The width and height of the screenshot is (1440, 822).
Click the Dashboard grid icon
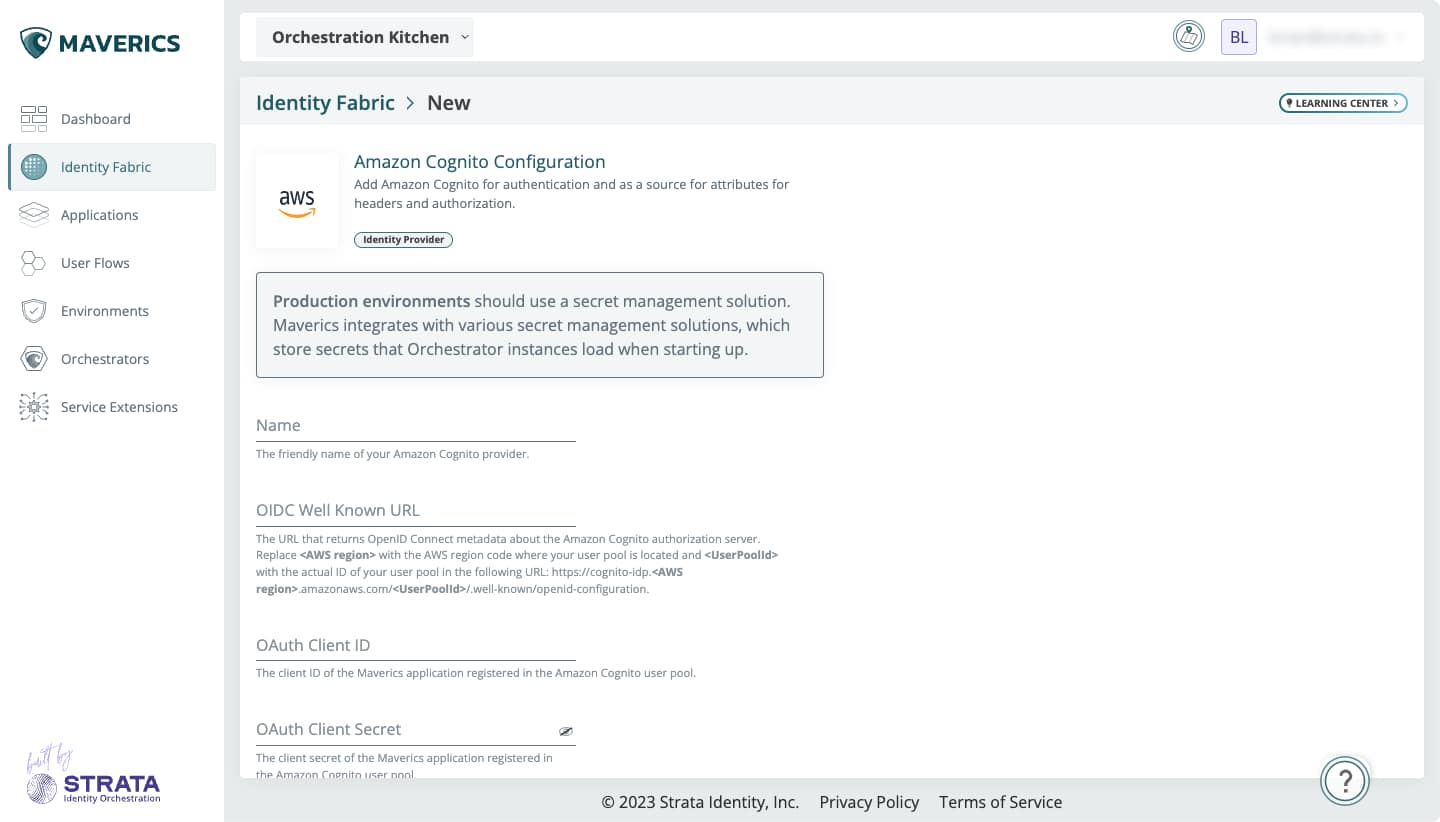34,119
